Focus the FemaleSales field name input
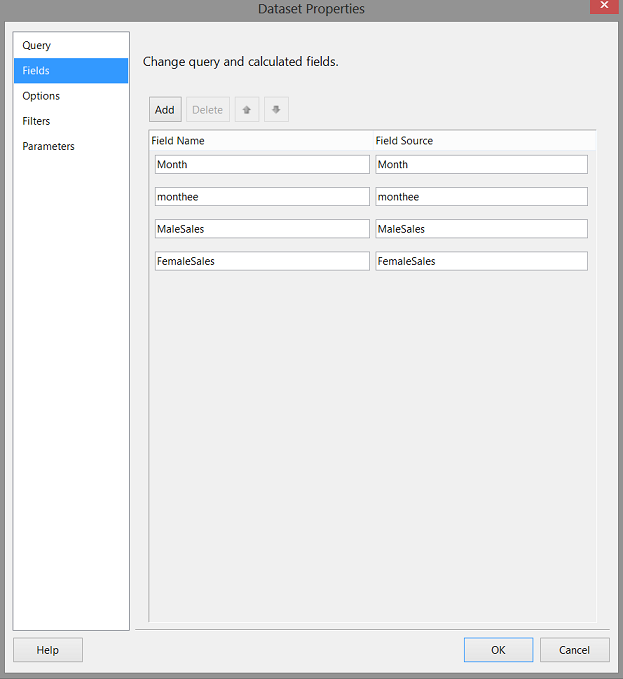 pos(262,261)
